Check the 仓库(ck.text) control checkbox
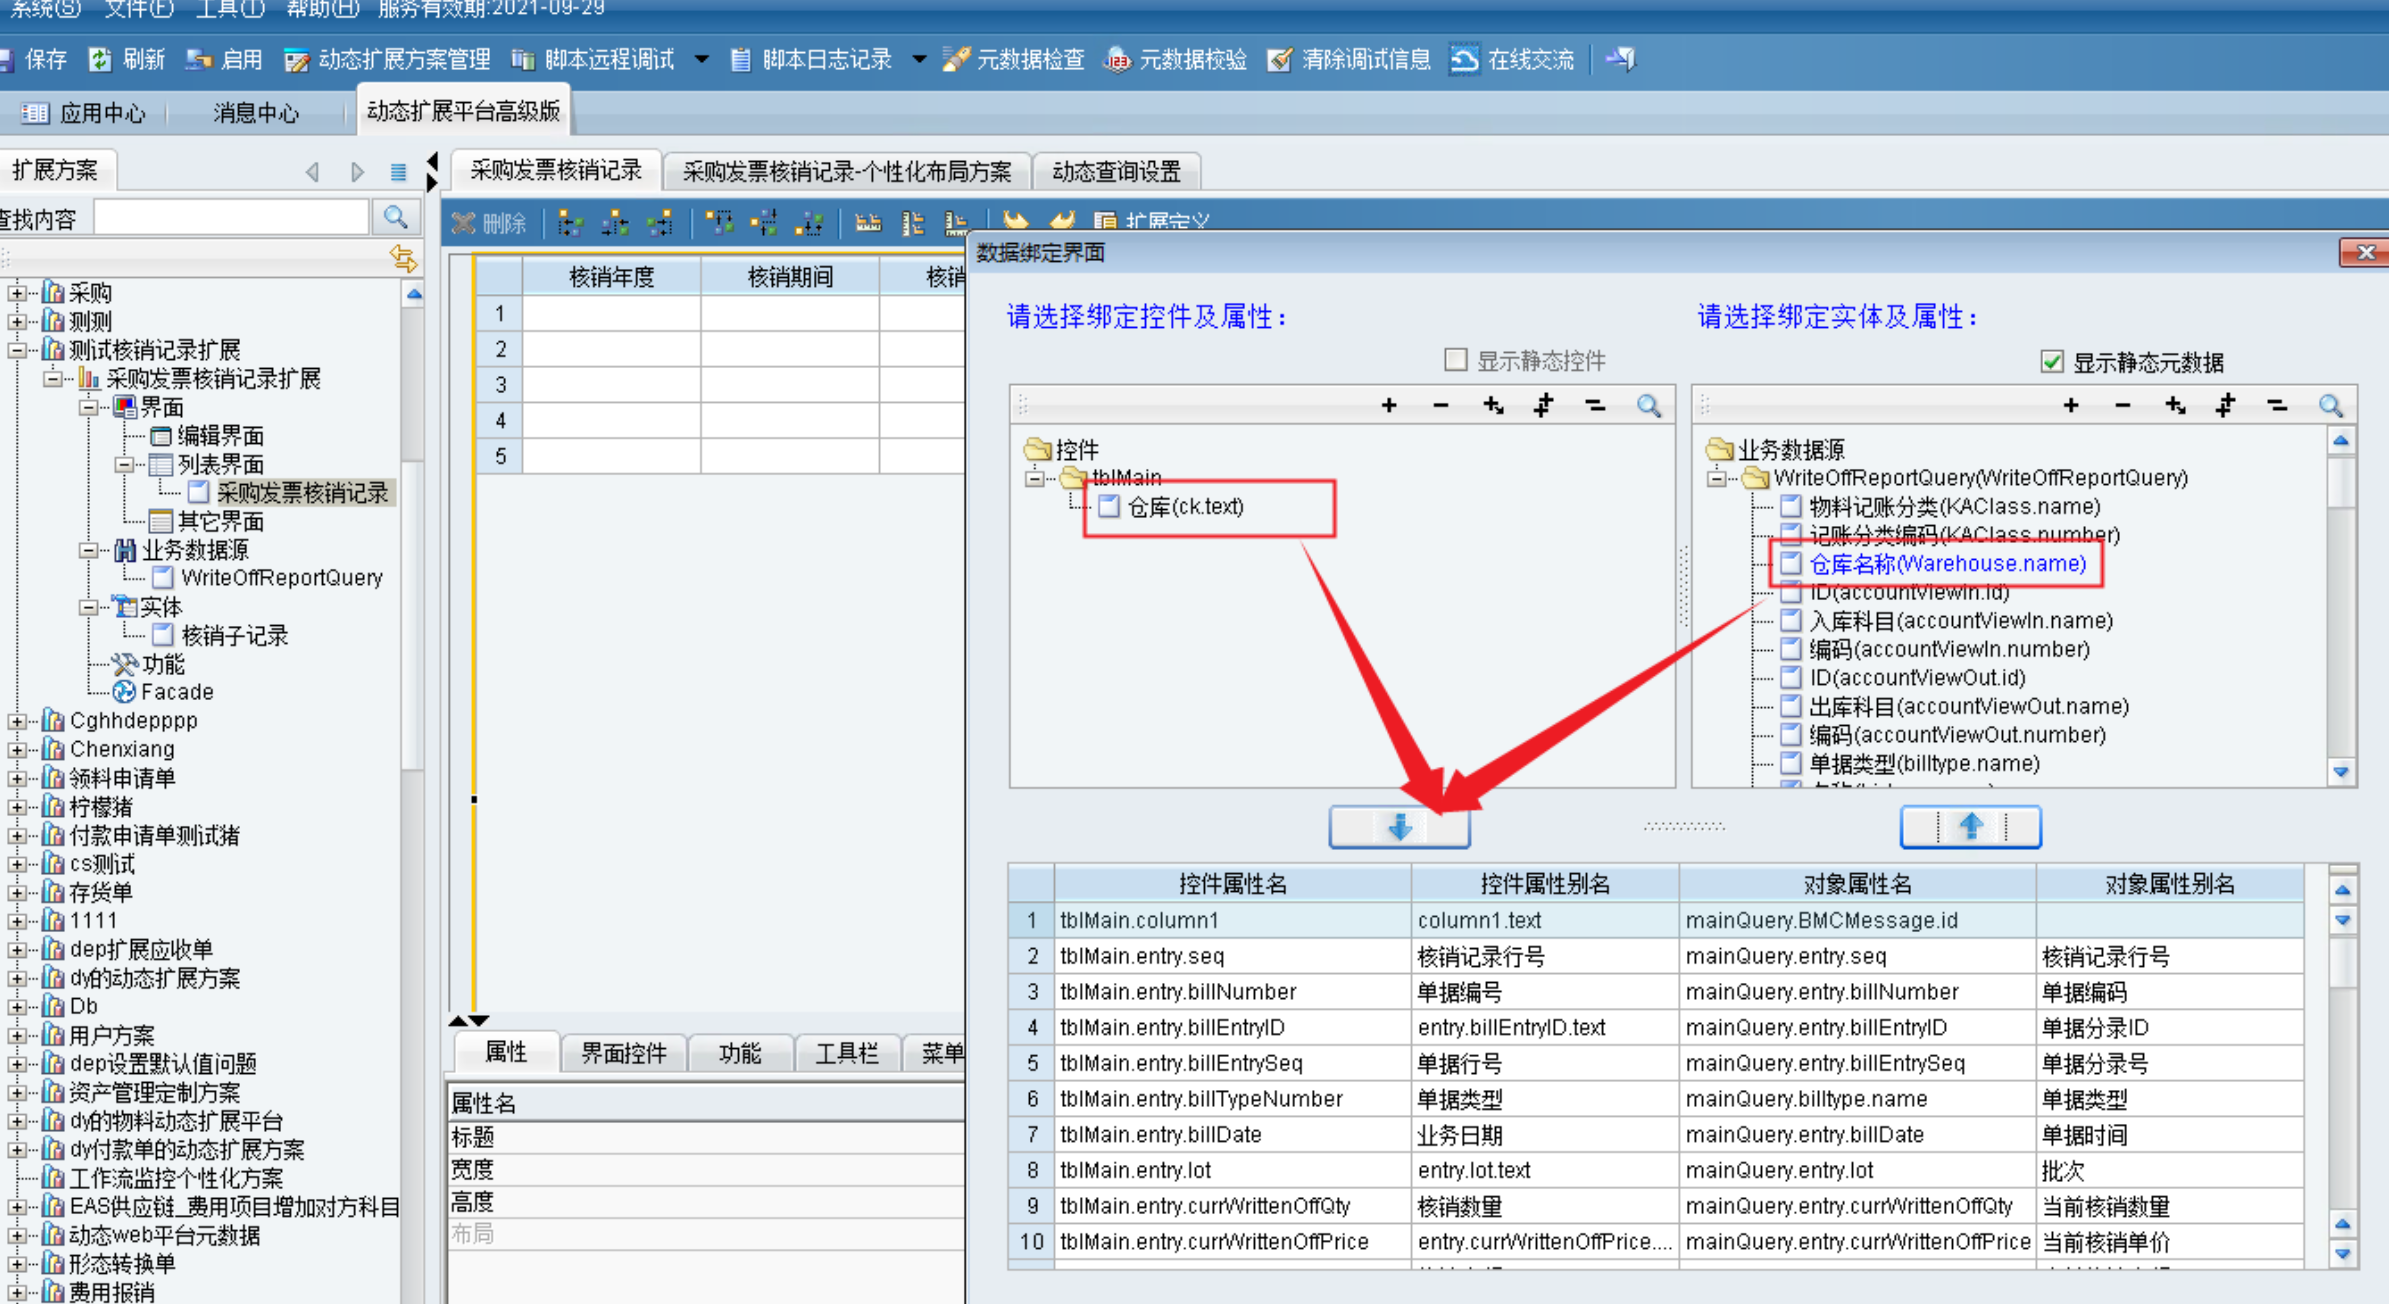Image resolution: width=2389 pixels, height=1304 pixels. [1109, 507]
